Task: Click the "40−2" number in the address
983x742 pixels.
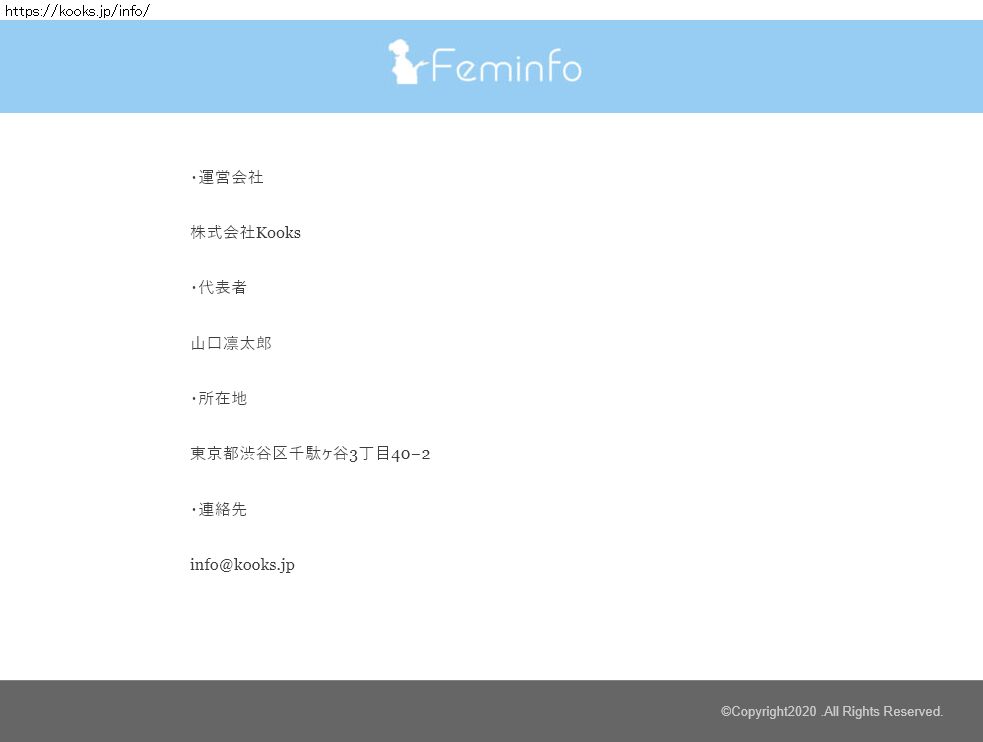Action: click(x=410, y=455)
